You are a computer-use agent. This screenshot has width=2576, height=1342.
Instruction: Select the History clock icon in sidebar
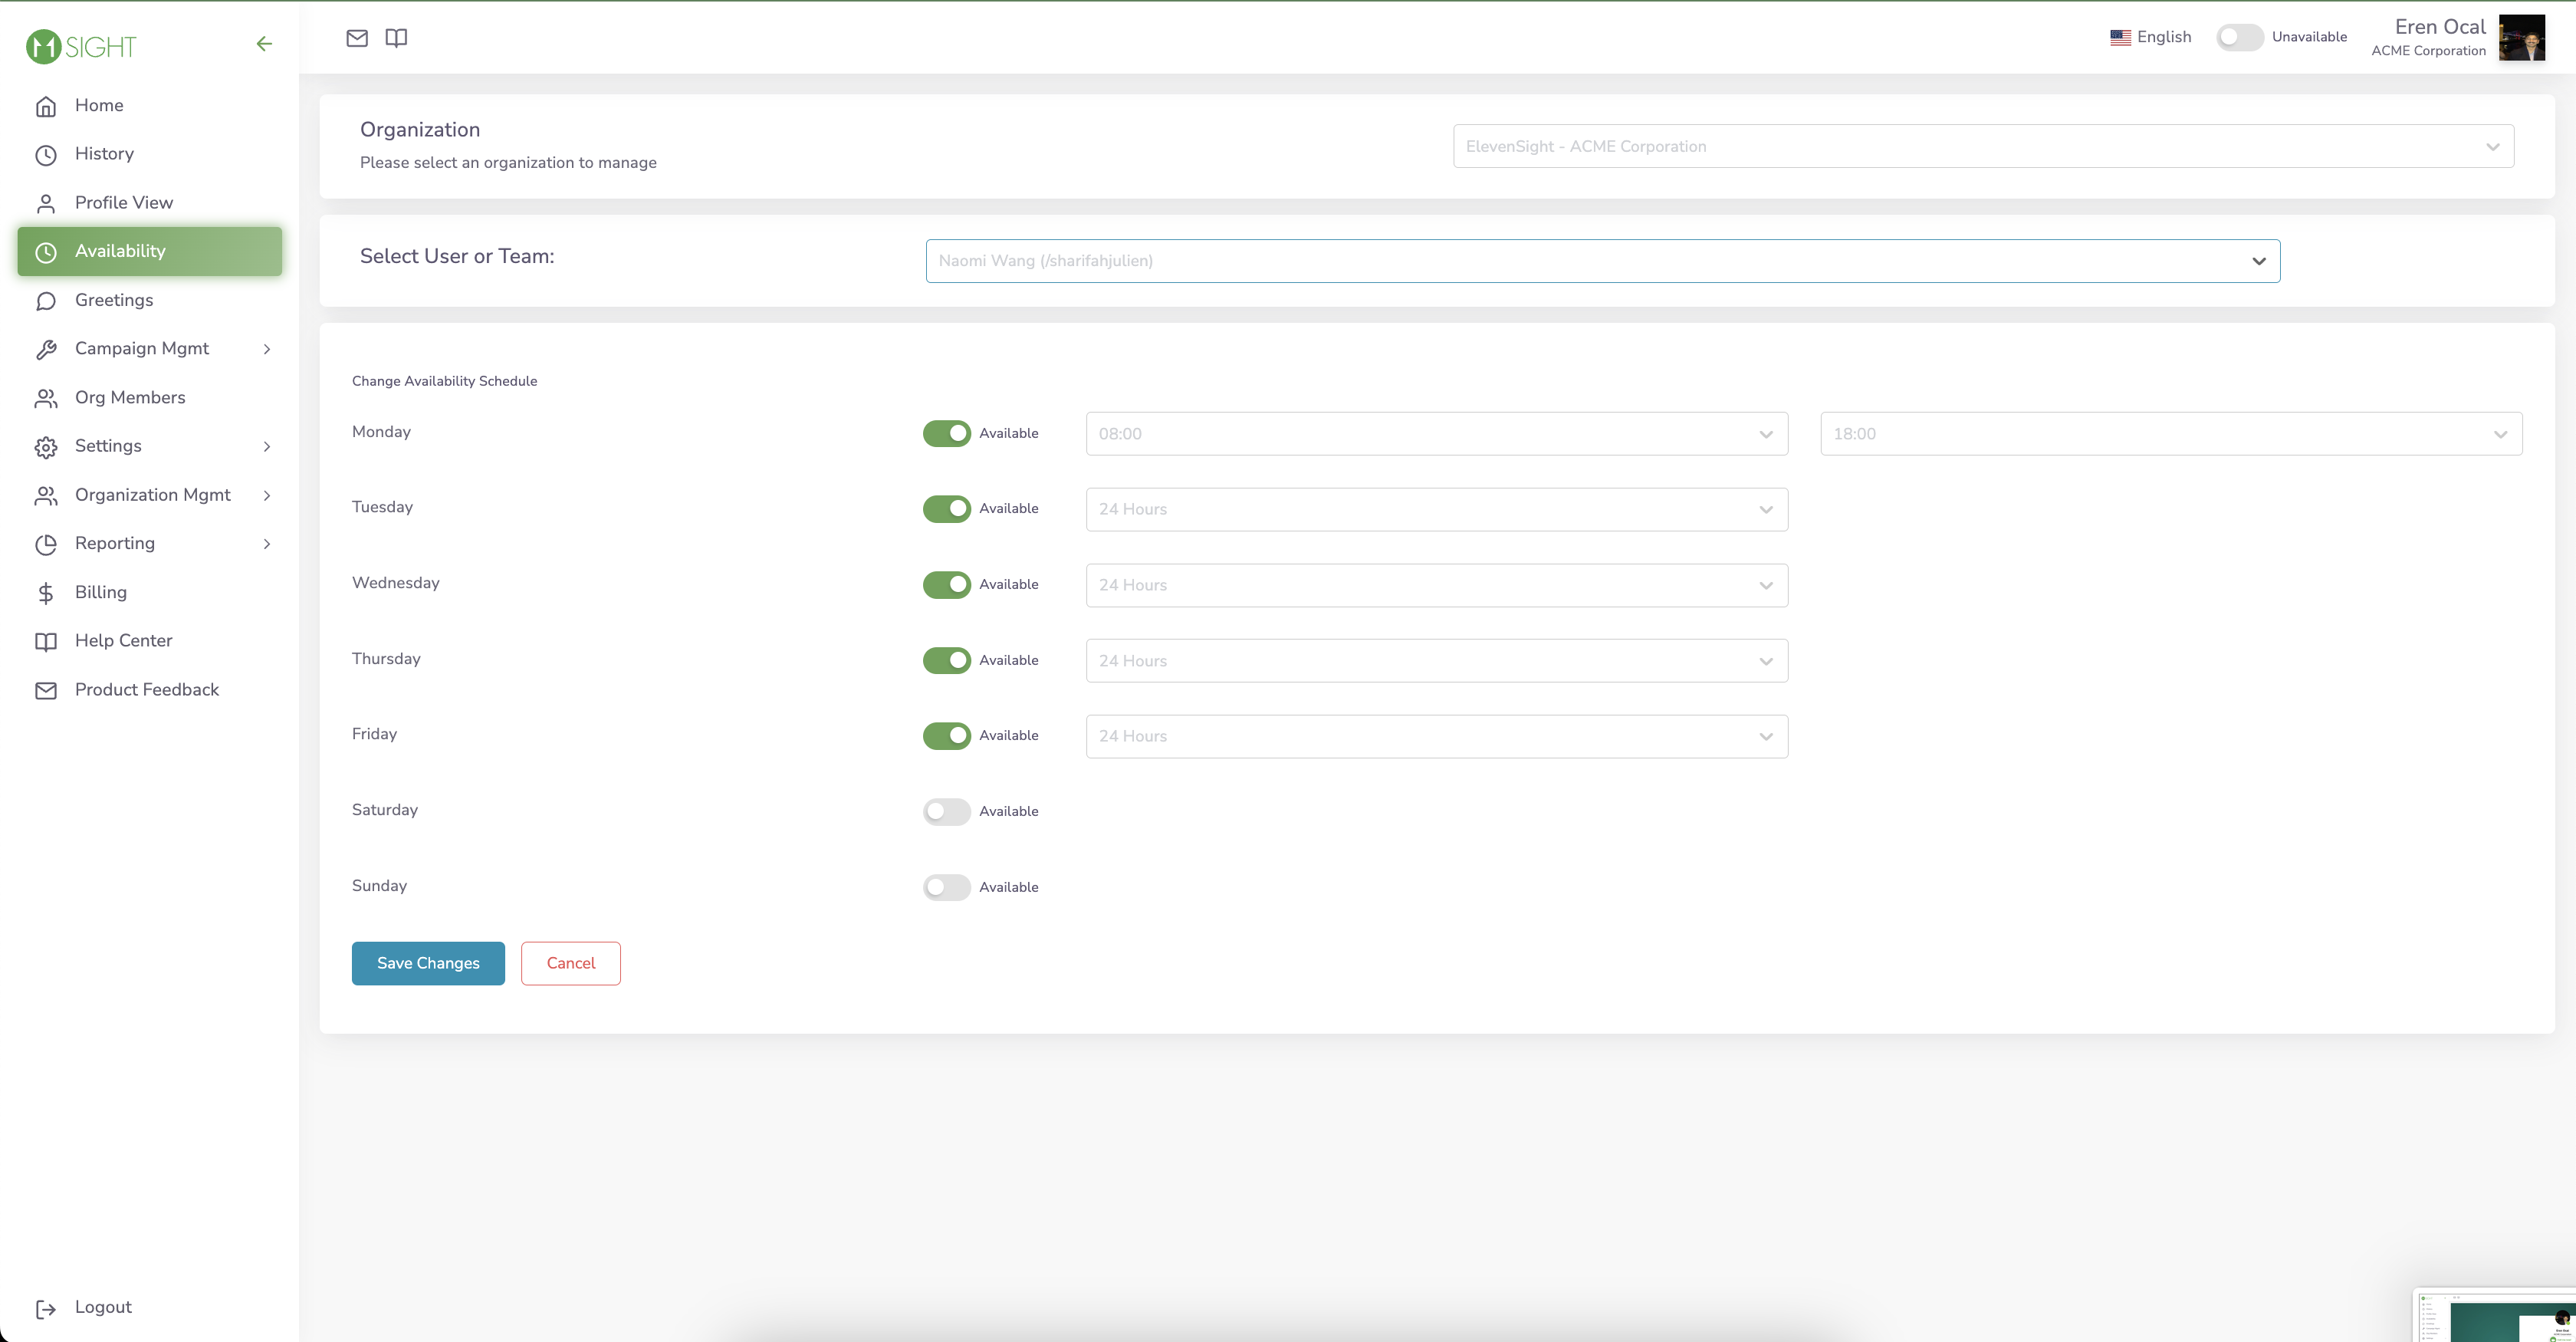point(46,154)
